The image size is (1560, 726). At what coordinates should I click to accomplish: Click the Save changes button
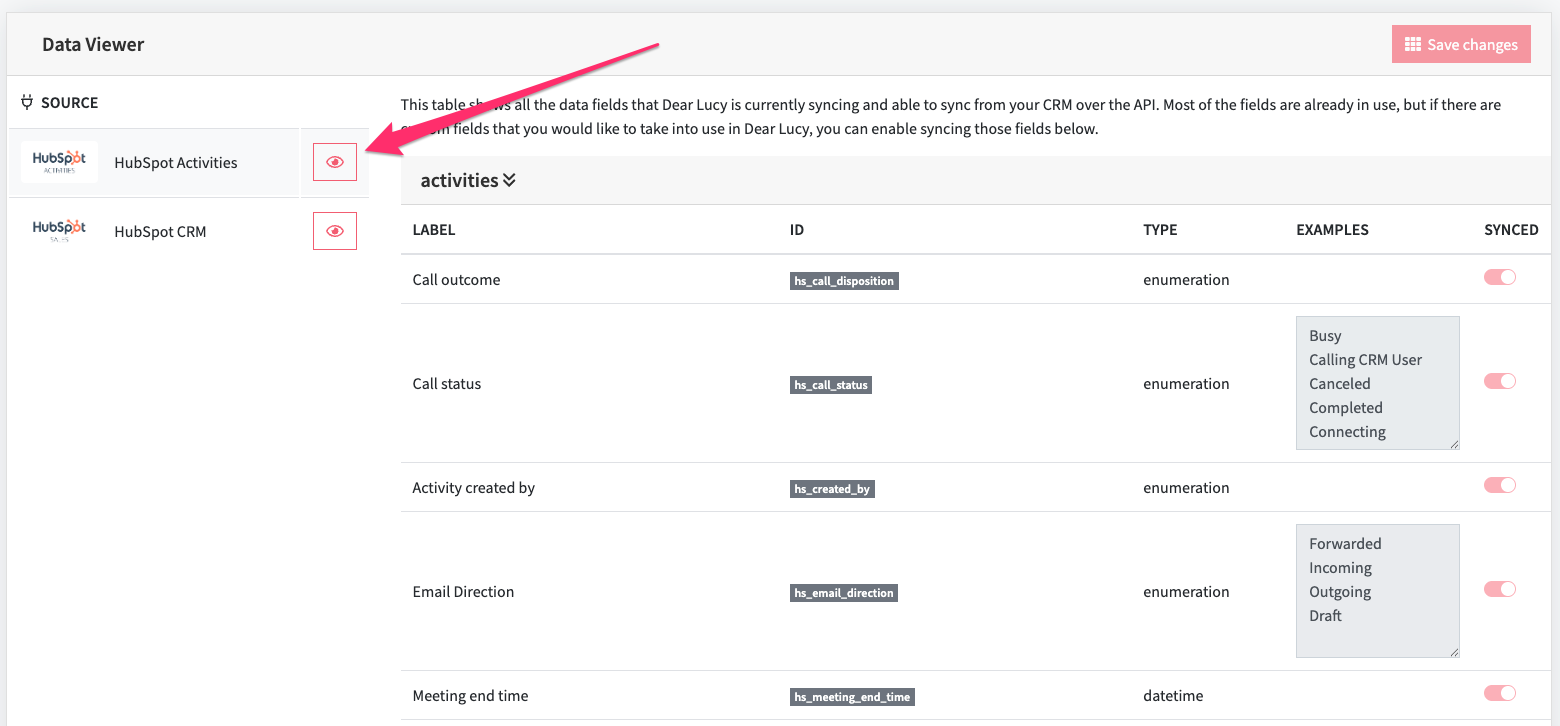1461,44
